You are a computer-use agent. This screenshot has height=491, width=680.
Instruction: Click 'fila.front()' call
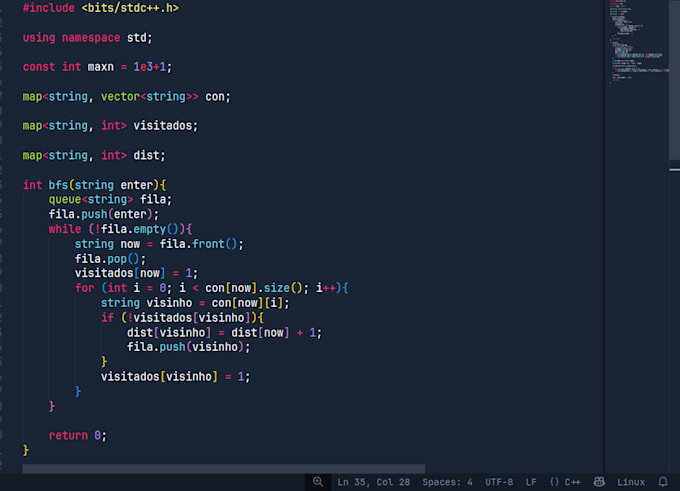[198, 244]
